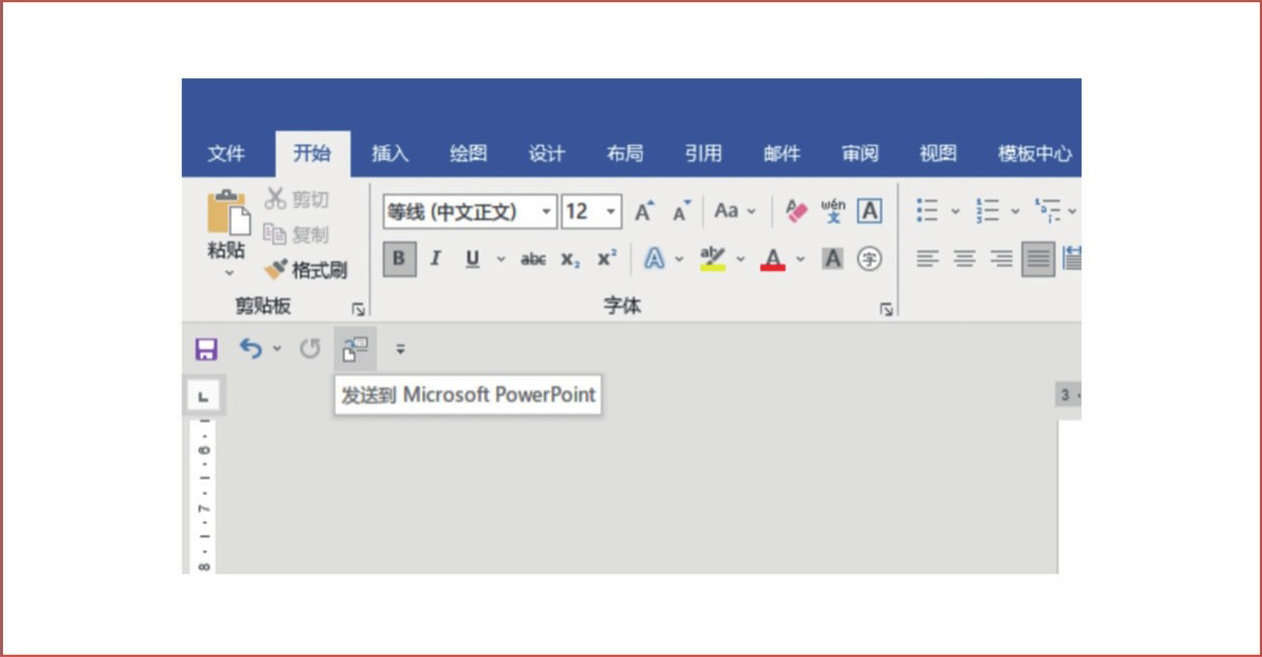Open the 字体 dialog launcher

click(x=886, y=309)
